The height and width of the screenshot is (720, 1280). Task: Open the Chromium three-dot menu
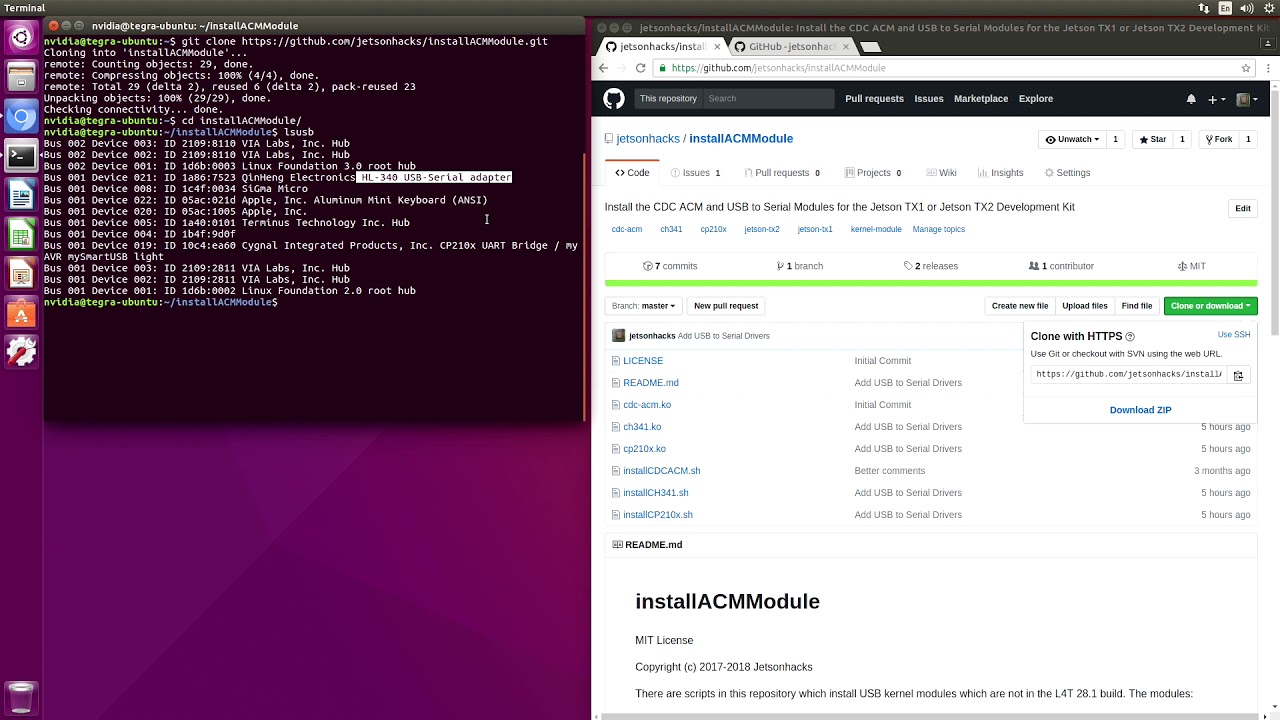click(x=1268, y=68)
